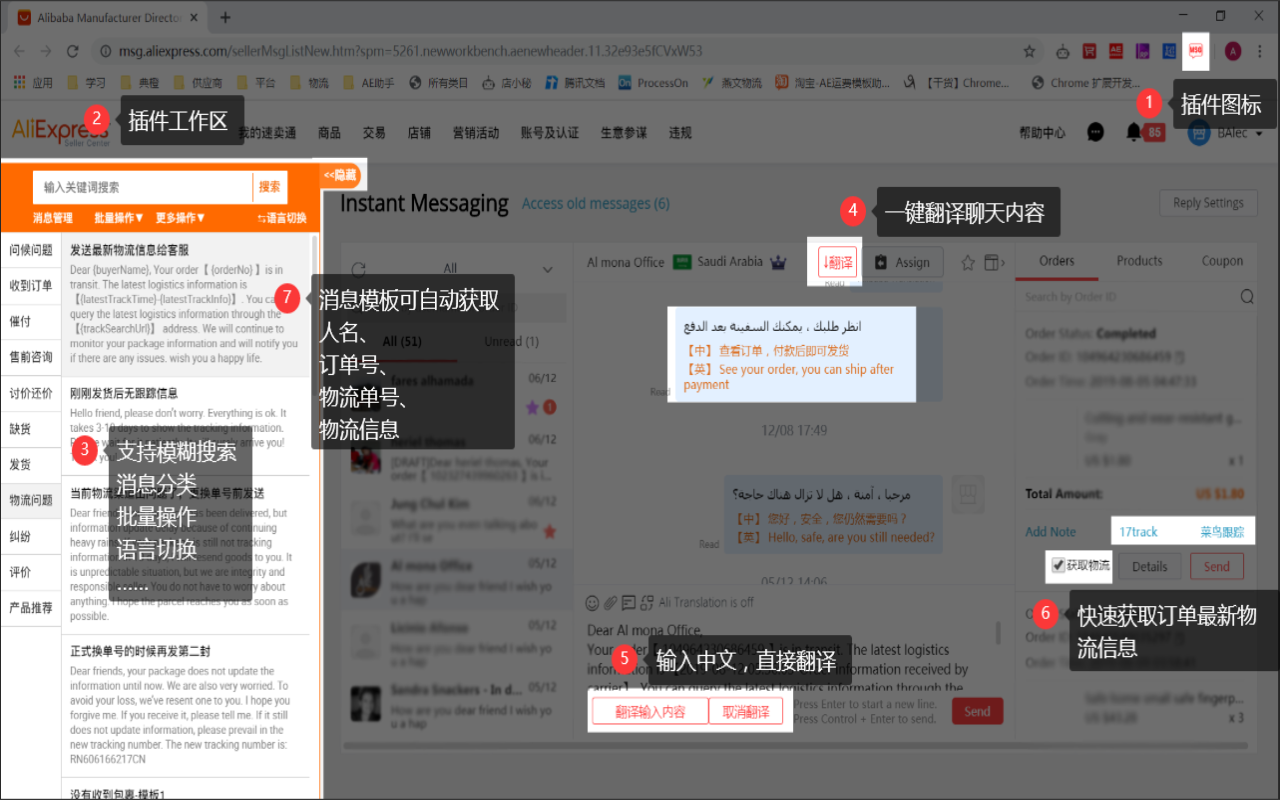Hide the plugin panel with <<隐藏
This screenshot has height=800, width=1280.
pyautogui.click(x=338, y=174)
